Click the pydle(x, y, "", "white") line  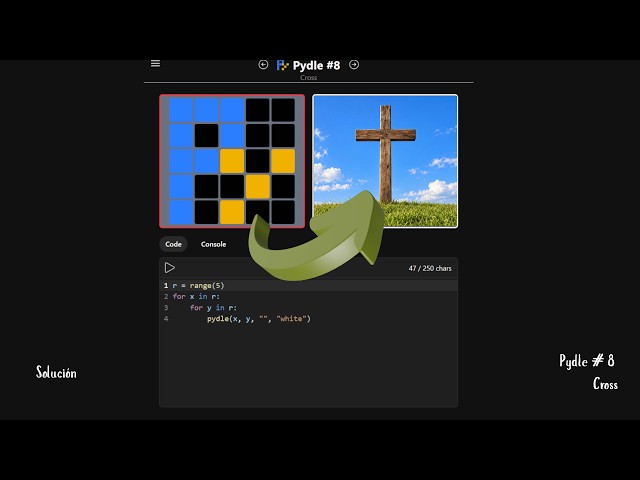(x=259, y=318)
